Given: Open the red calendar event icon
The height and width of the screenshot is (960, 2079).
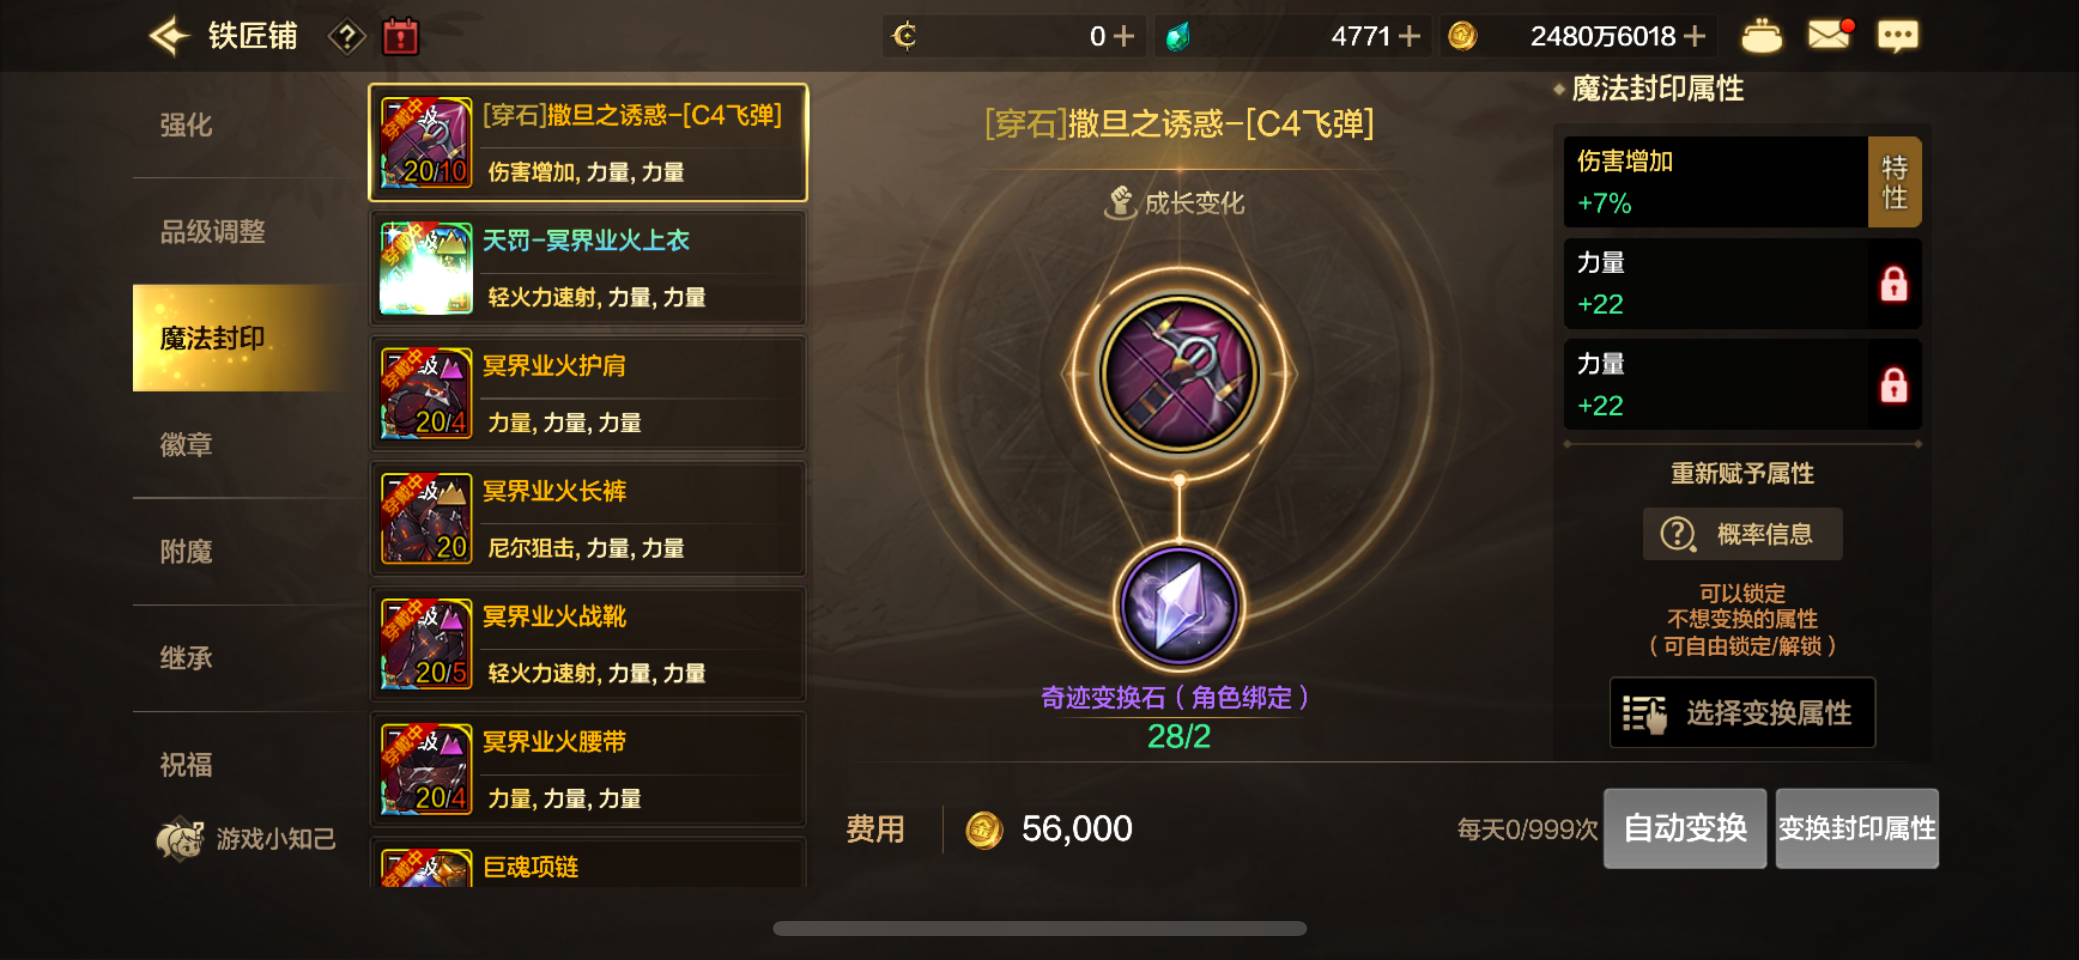Looking at the screenshot, I should click(x=400, y=37).
